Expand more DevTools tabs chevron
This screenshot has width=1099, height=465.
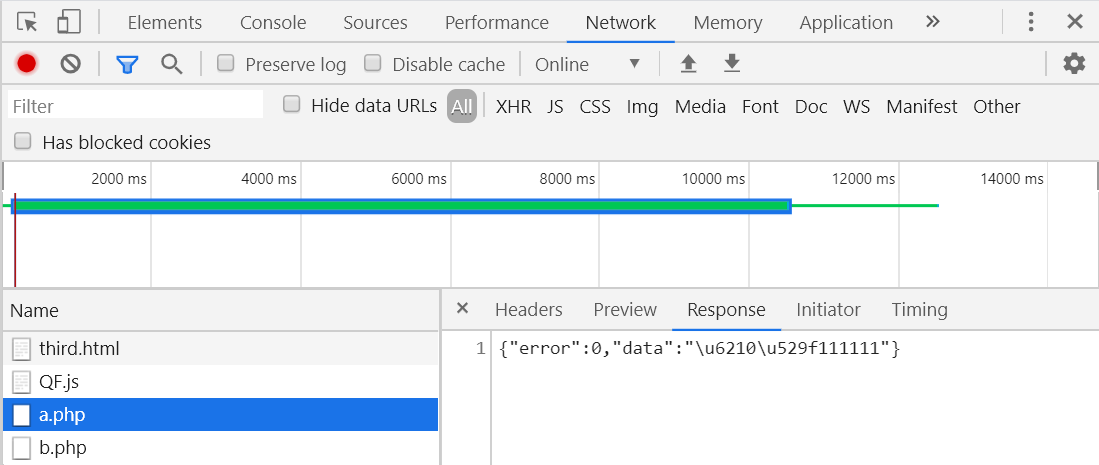pos(932,22)
